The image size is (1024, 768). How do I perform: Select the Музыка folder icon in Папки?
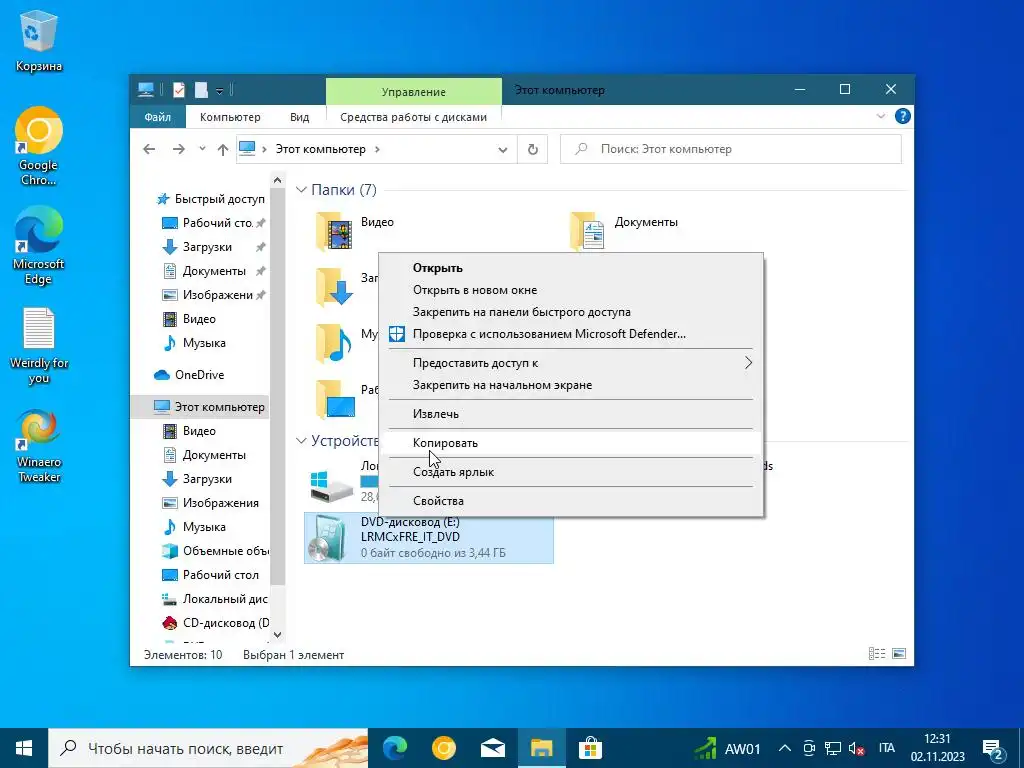(334, 343)
